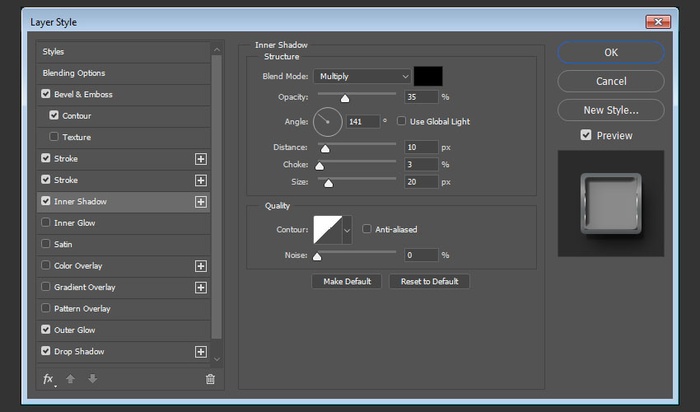Enable the Use Global Light checkbox

click(402, 122)
